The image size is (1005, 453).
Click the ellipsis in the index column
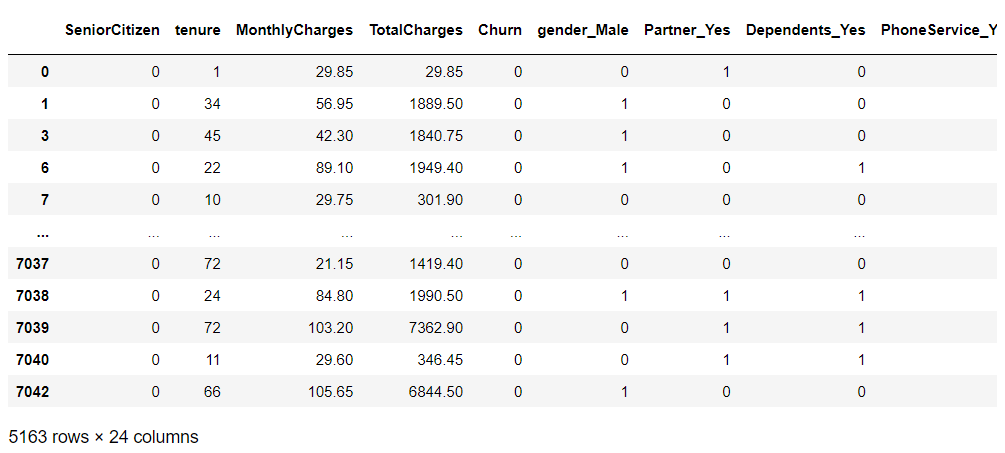coord(43,232)
